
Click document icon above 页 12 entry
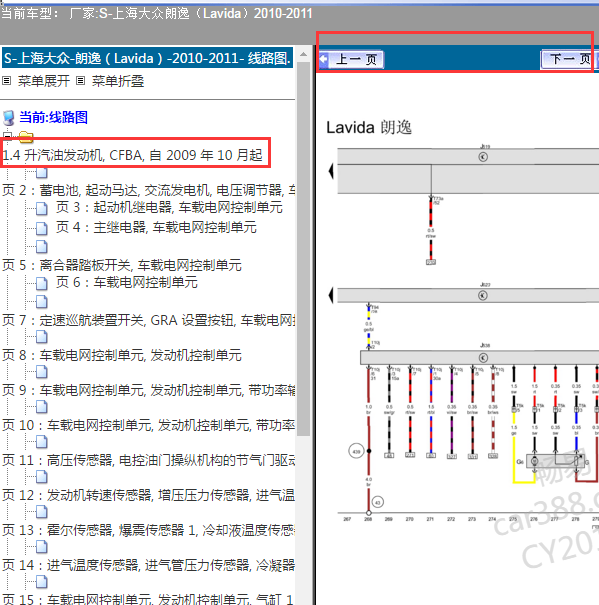[42, 477]
